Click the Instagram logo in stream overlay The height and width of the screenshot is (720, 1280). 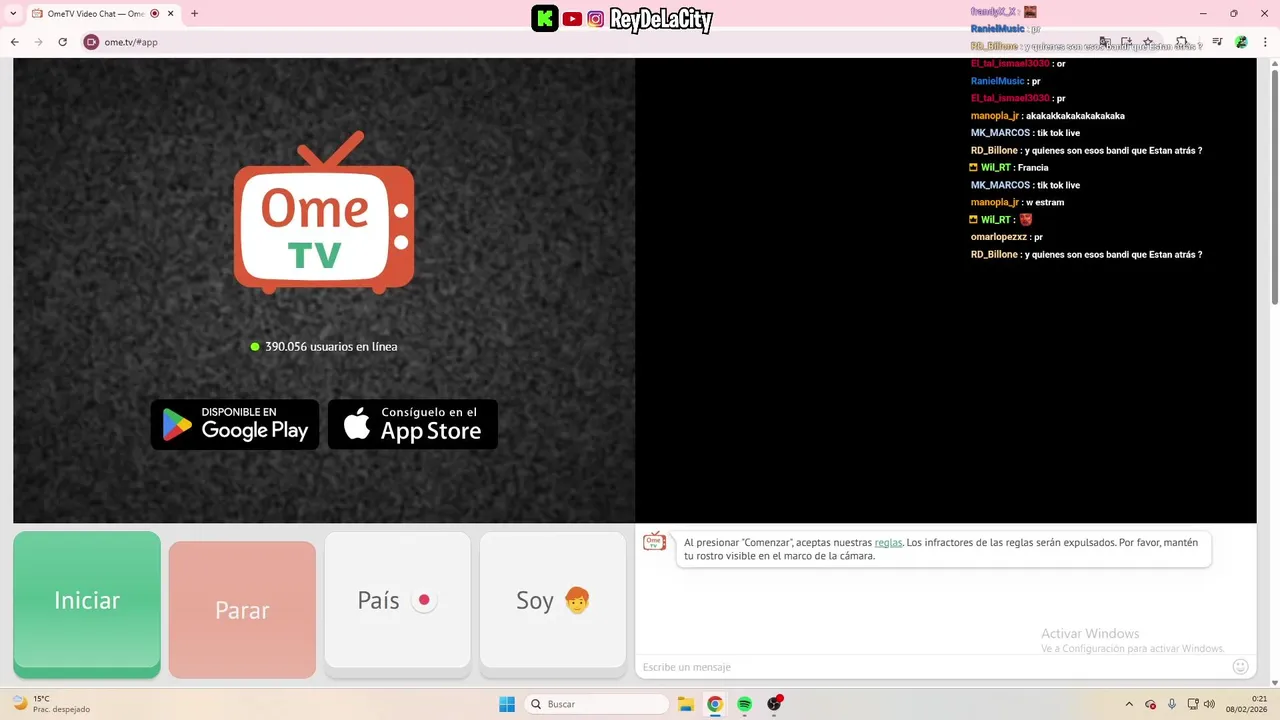tap(596, 19)
